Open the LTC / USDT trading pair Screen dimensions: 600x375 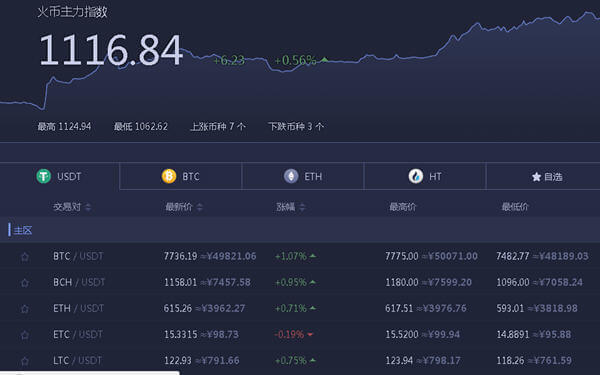click(x=77, y=360)
